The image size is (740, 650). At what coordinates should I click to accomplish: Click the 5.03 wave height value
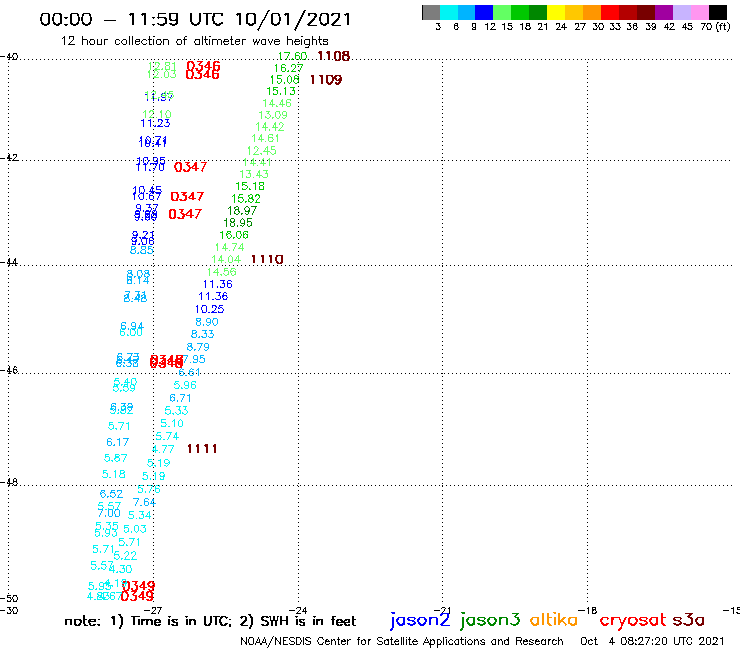click(135, 529)
